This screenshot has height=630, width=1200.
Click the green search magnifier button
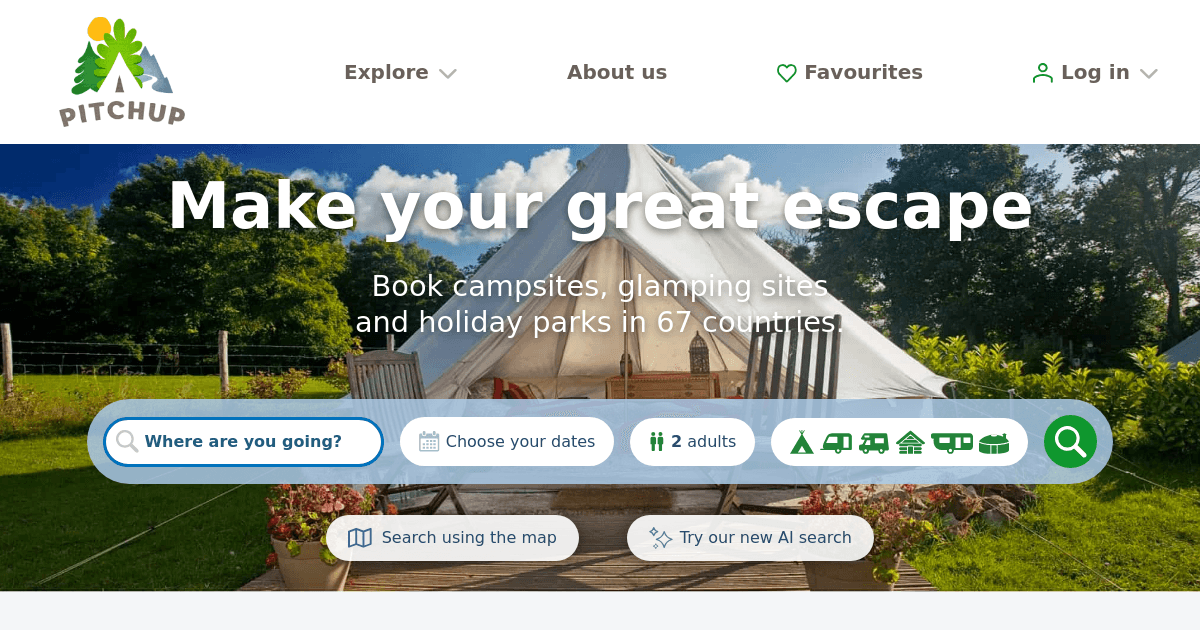[1070, 441]
